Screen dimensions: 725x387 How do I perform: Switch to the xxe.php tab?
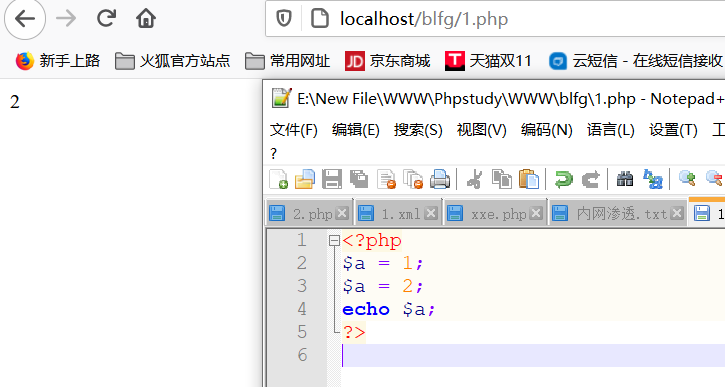pos(495,214)
